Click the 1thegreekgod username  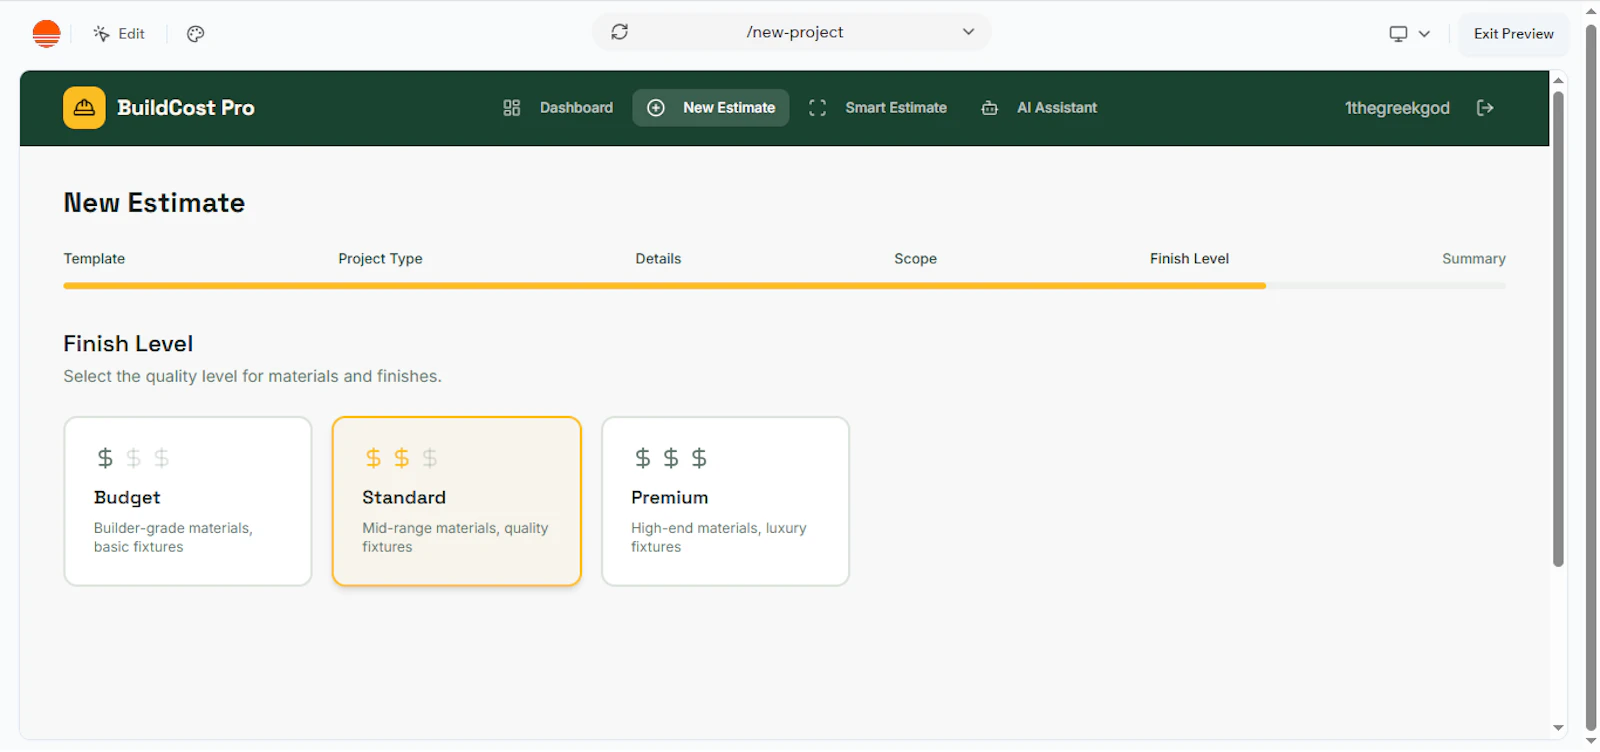click(x=1396, y=108)
